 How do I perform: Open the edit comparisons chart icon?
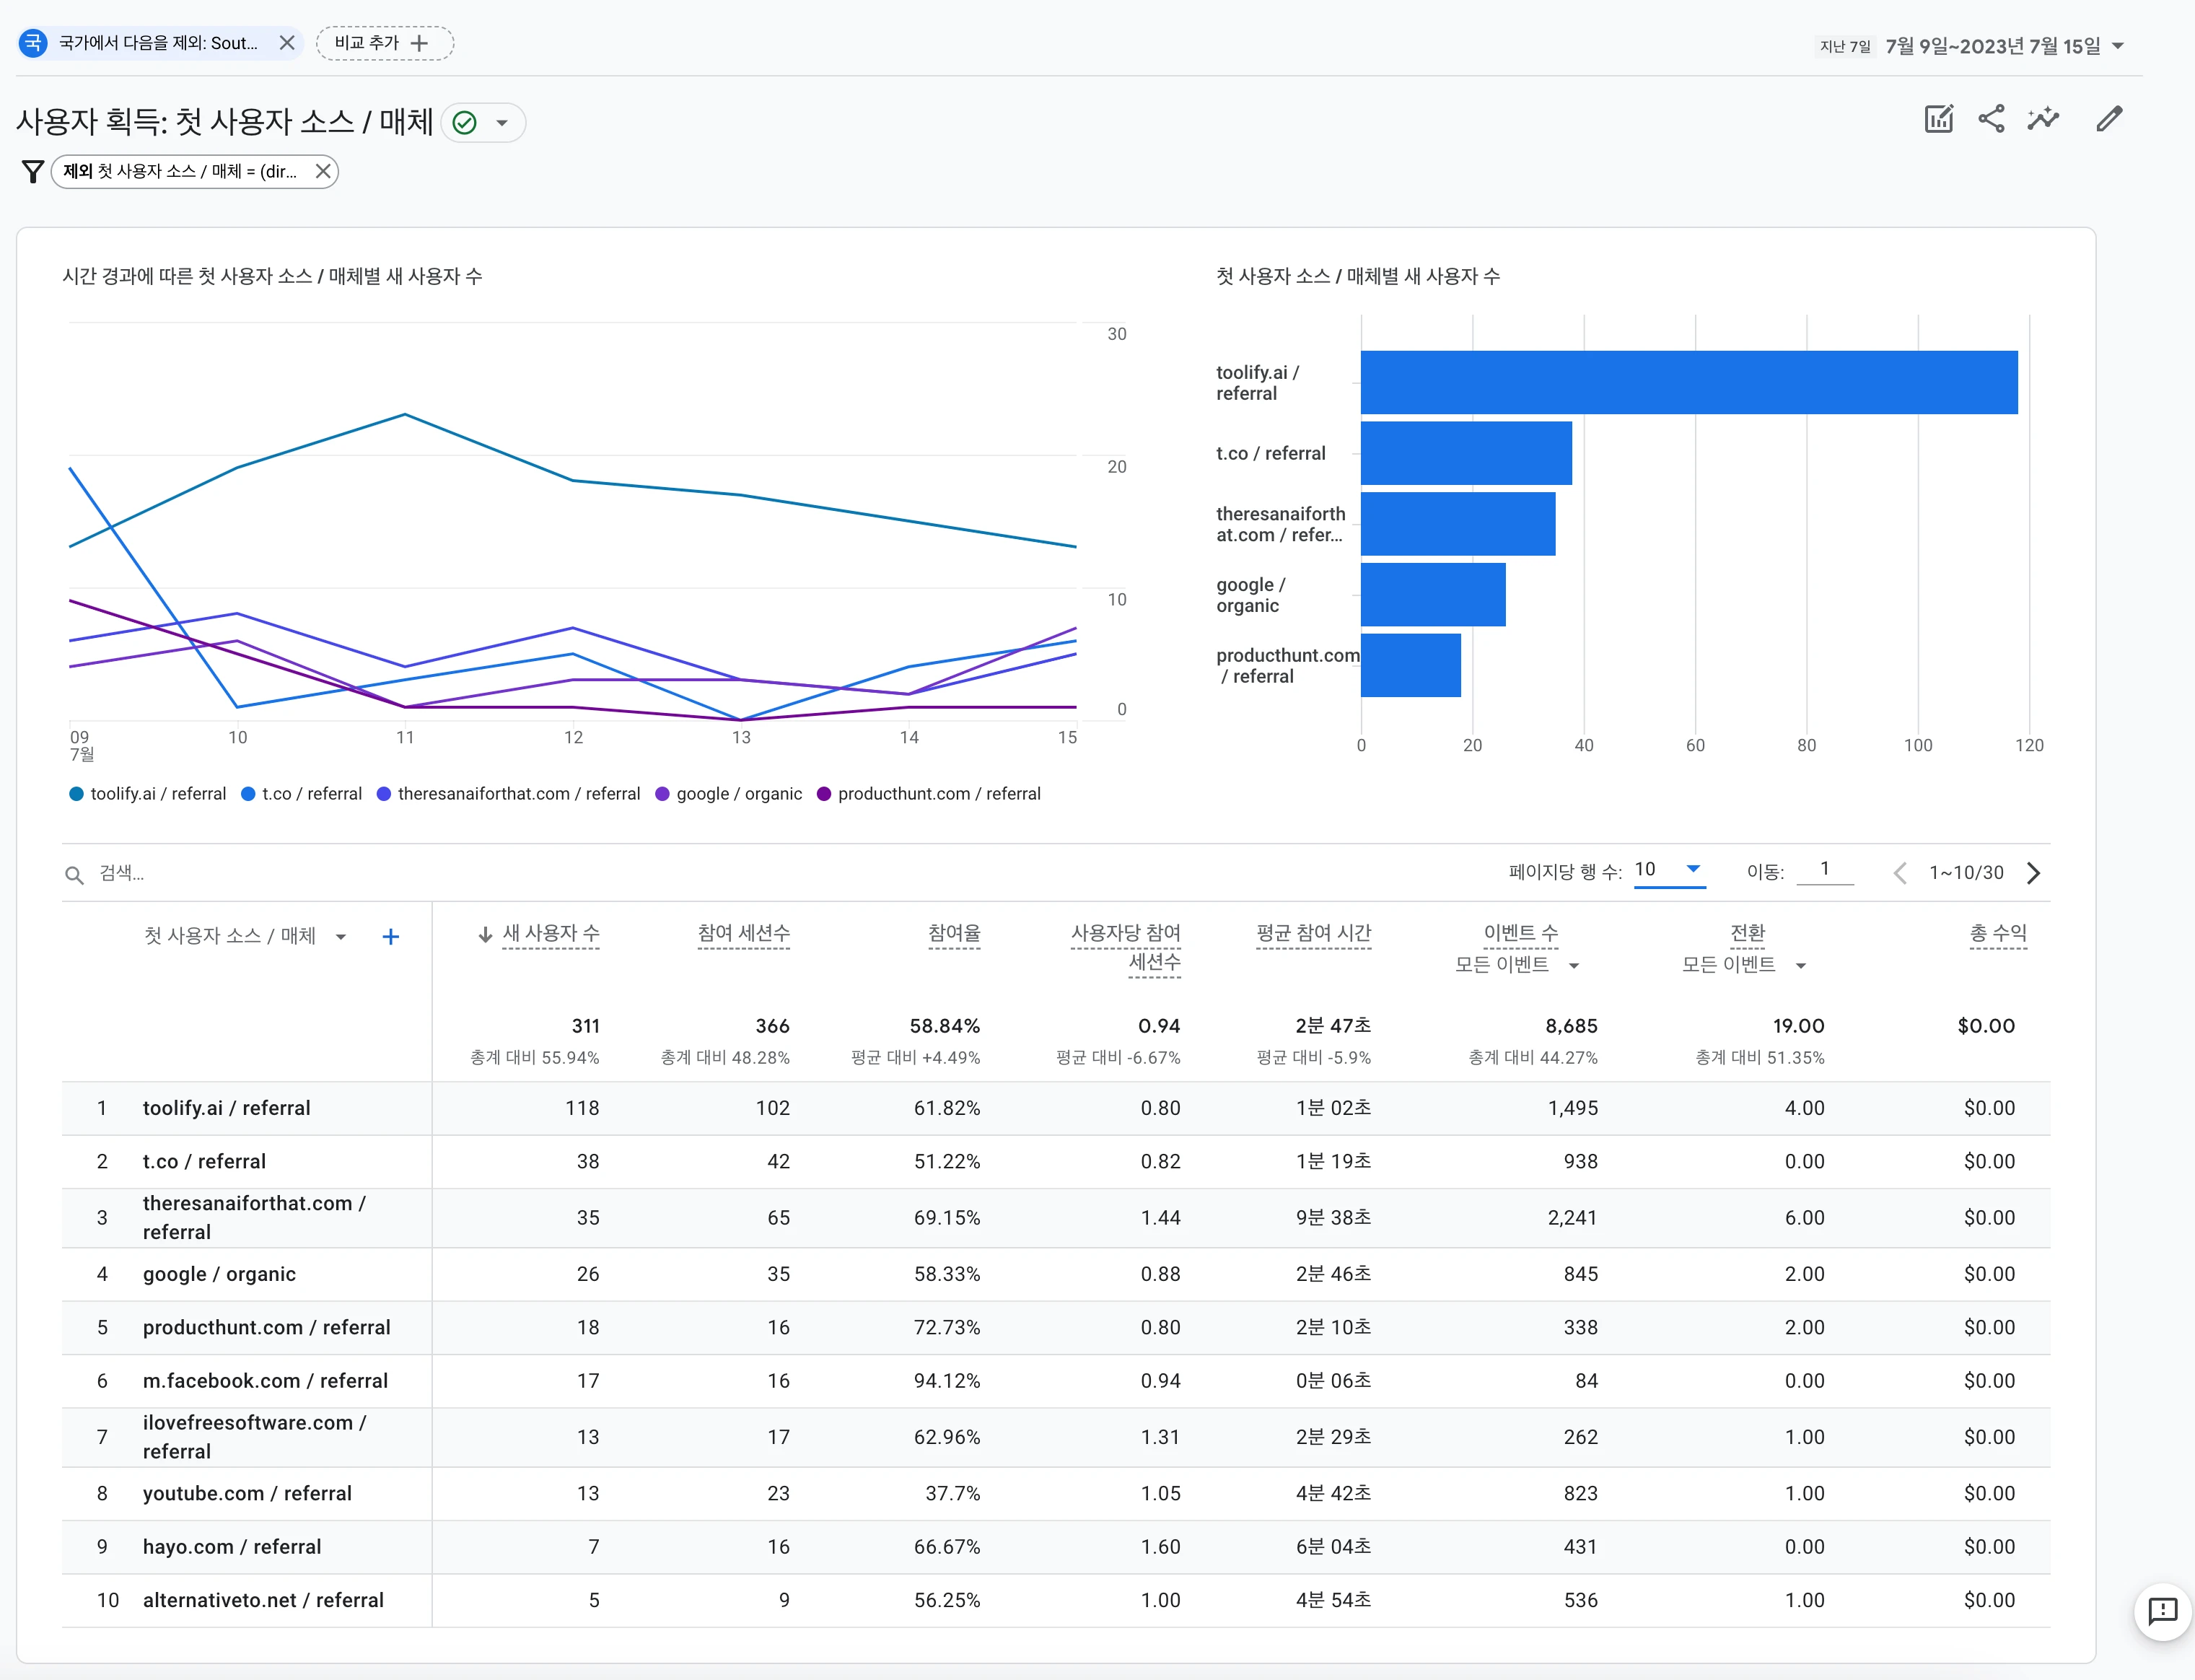coord(1938,120)
